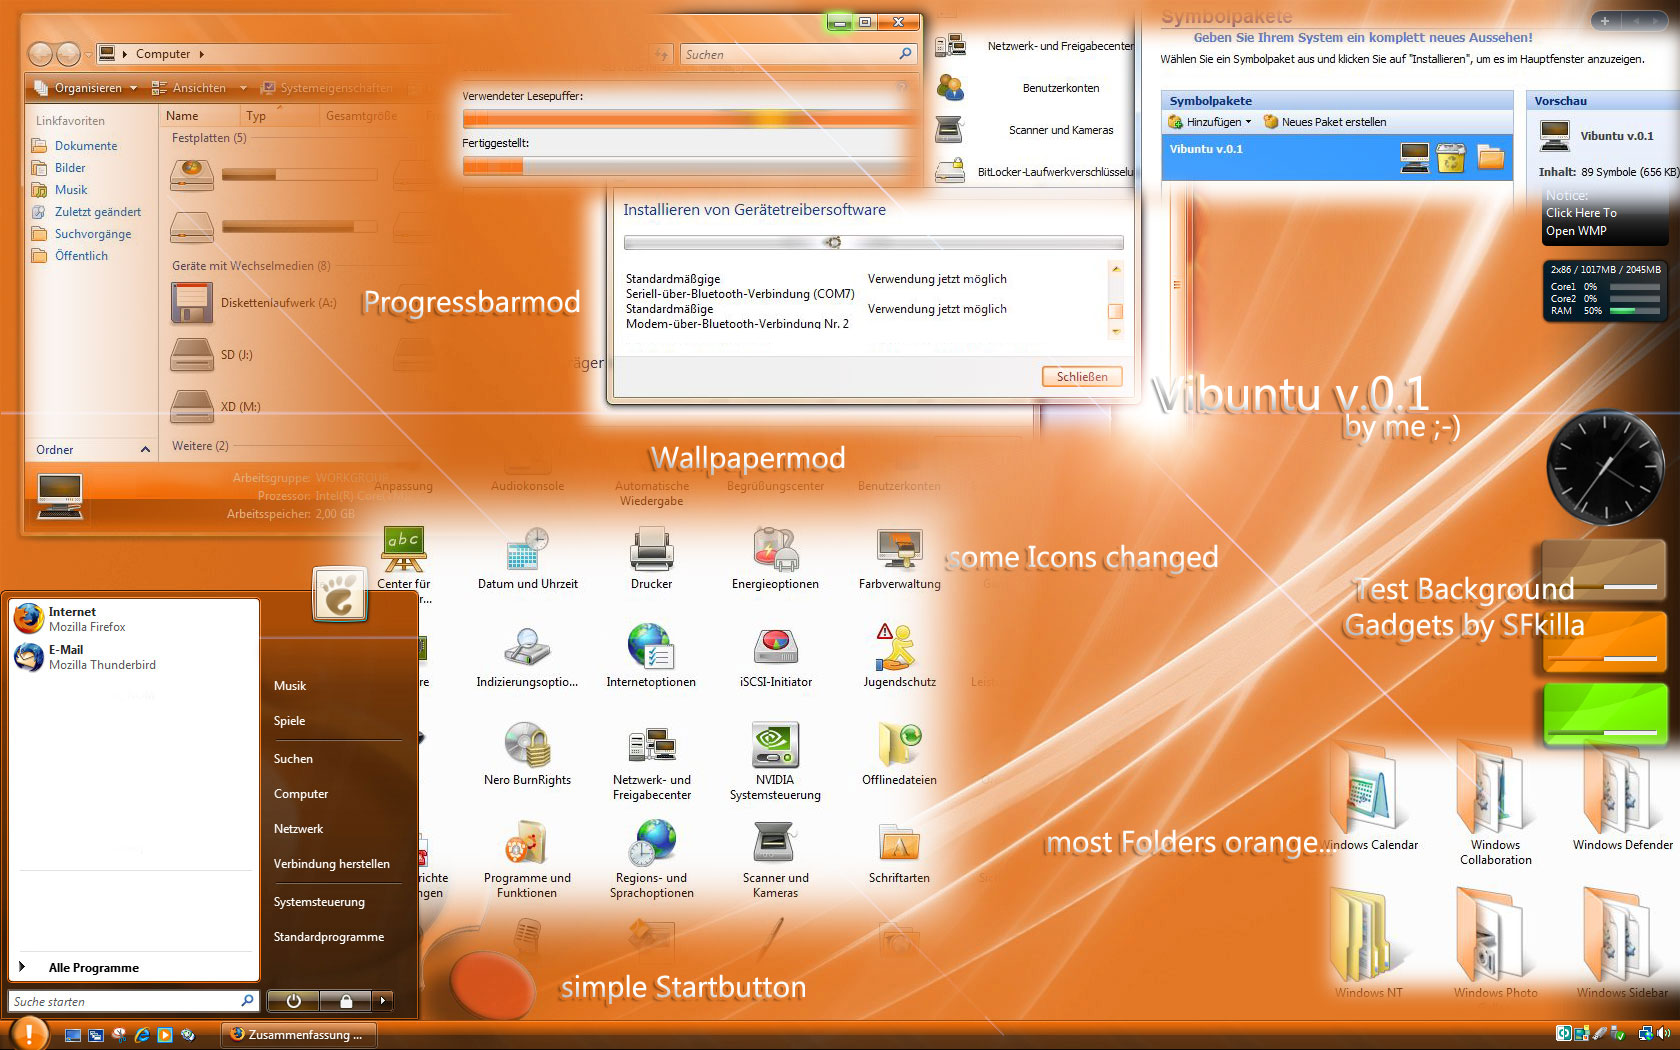Viewport: 1680px width, 1050px height.
Task: Open Ansichten dropdown arrow in Explorer
Action: (x=243, y=88)
